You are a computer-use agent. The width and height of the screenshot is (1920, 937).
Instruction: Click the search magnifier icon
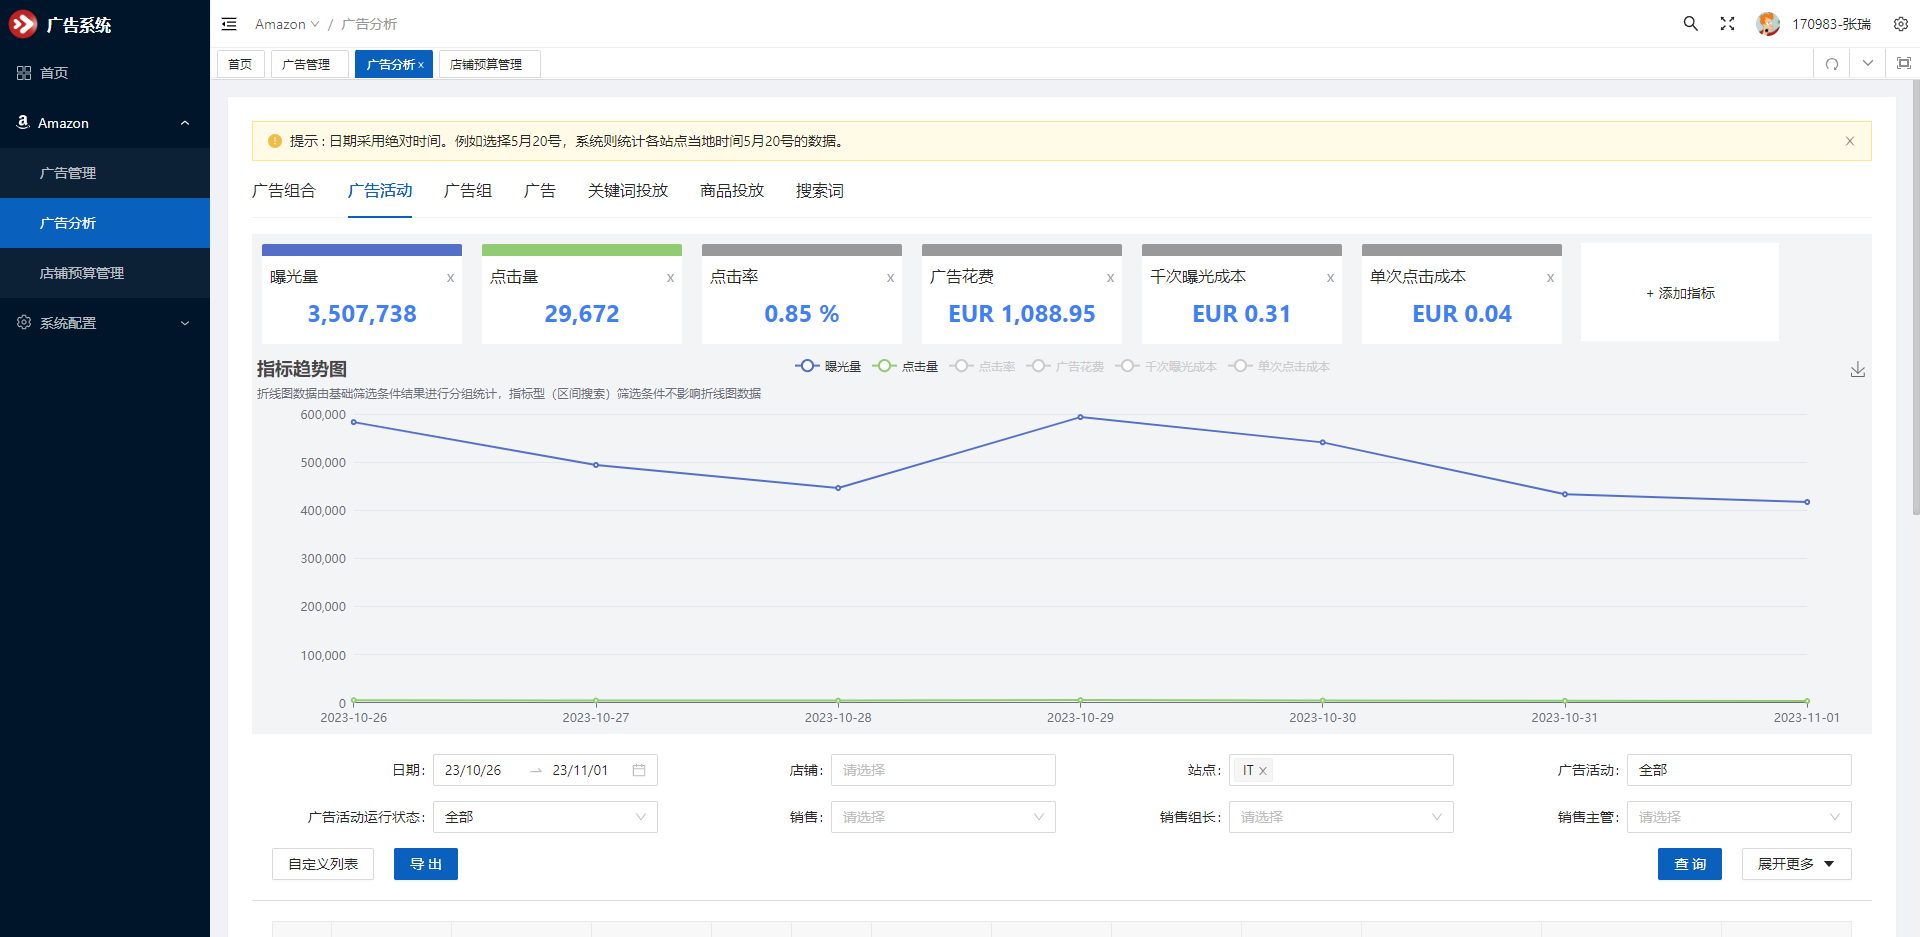point(1690,24)
